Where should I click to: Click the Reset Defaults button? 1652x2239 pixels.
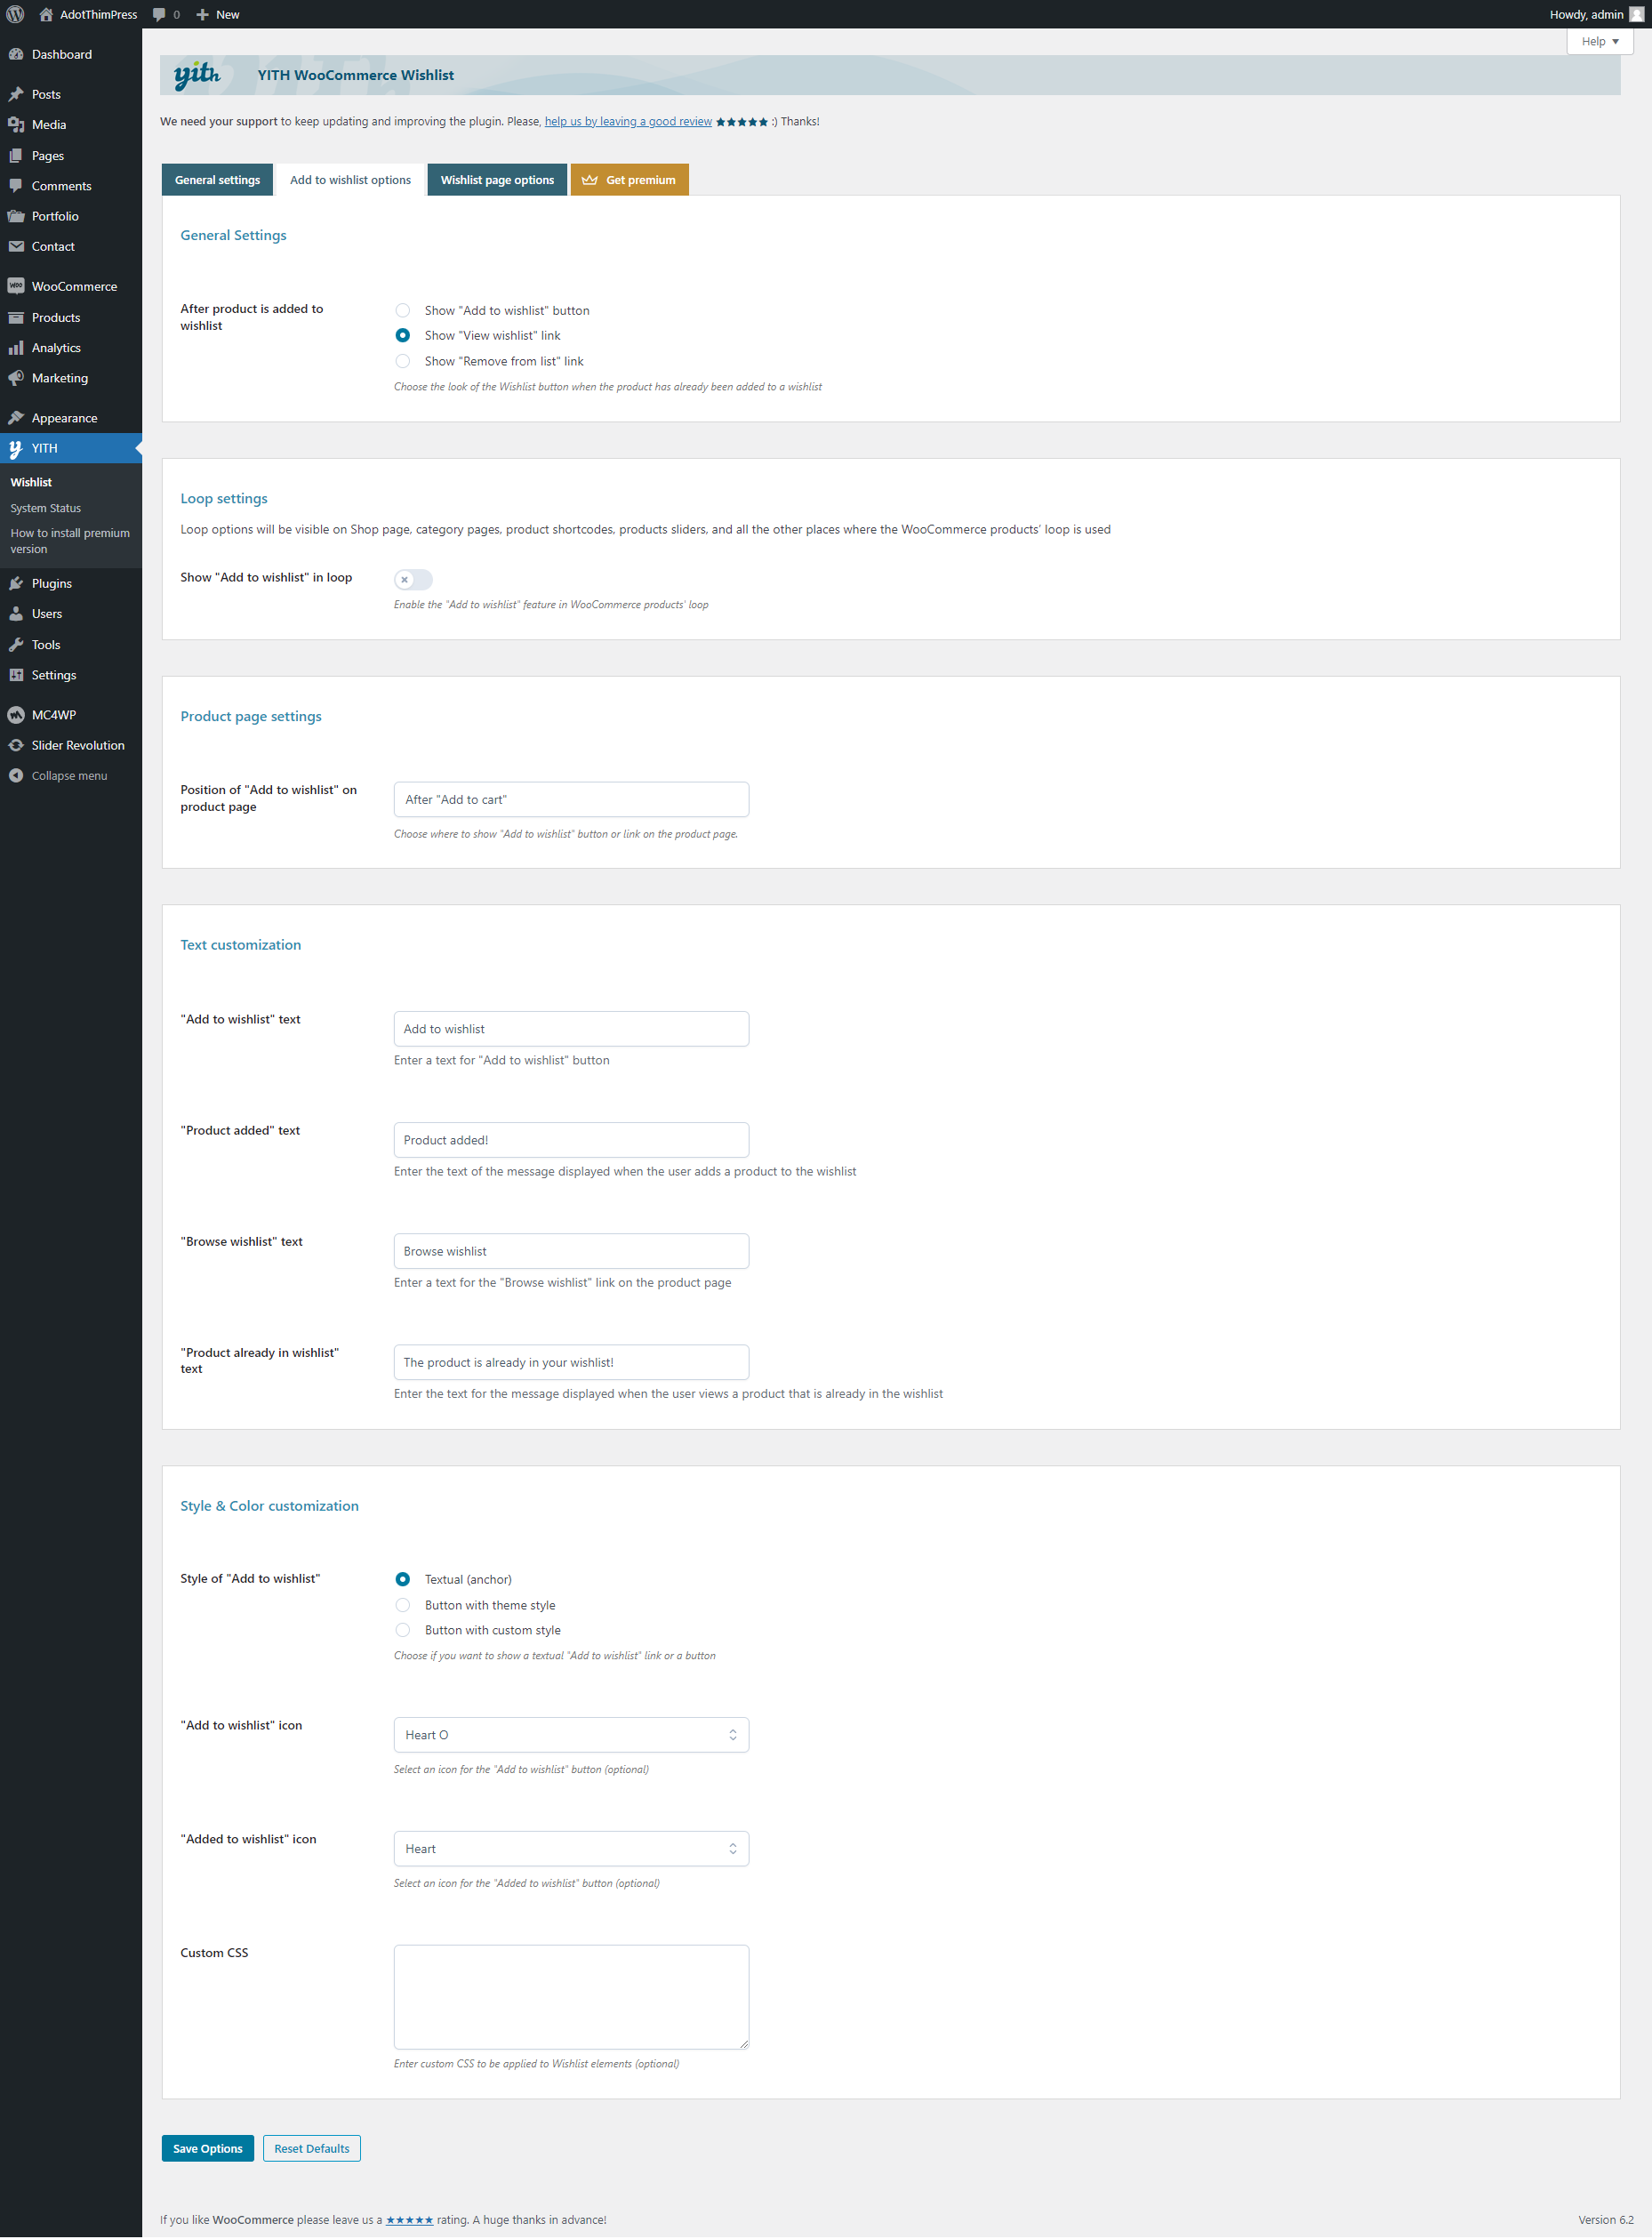pyautogui.click(x=312, y=2148)
